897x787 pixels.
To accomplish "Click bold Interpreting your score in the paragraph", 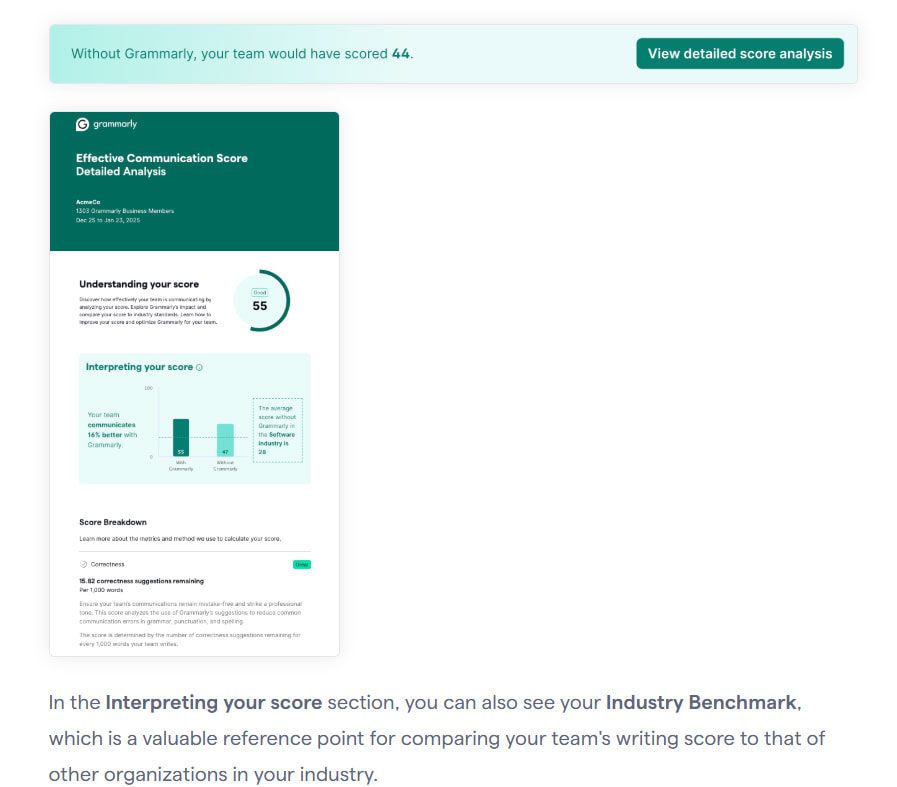I will click(213, 702).
